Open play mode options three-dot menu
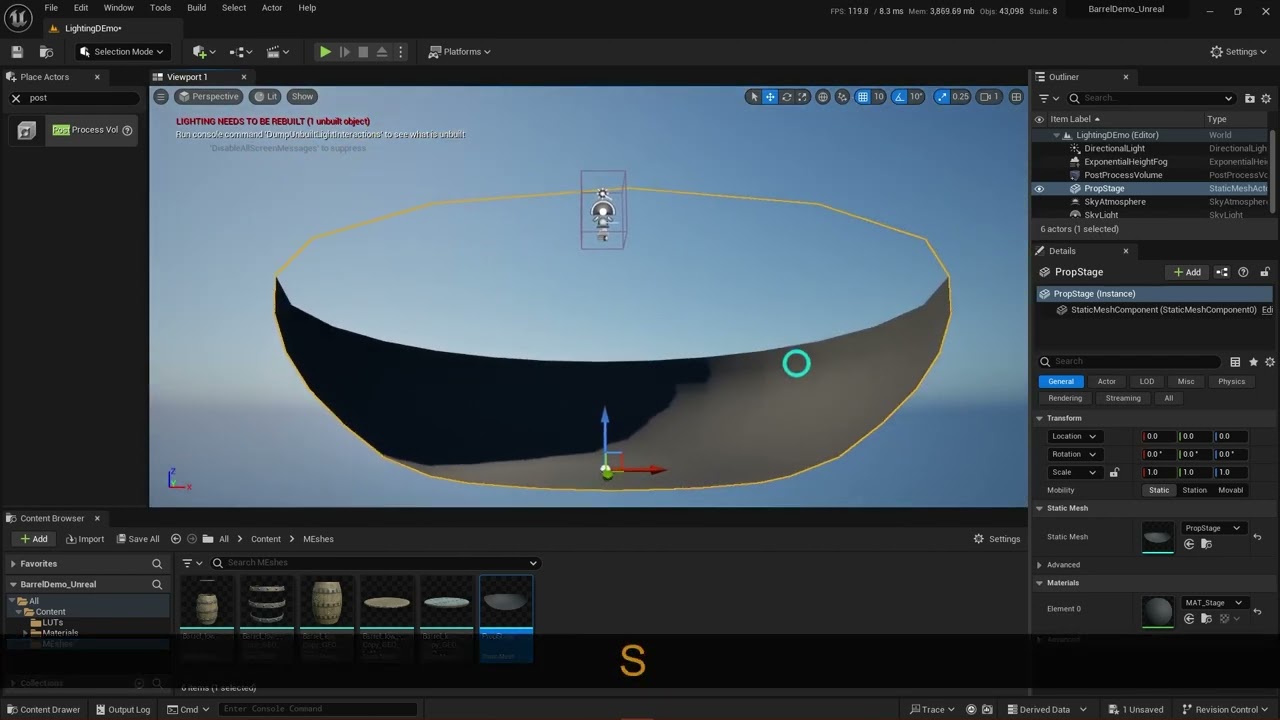The image size is (1280, 720). click(401, 52)
